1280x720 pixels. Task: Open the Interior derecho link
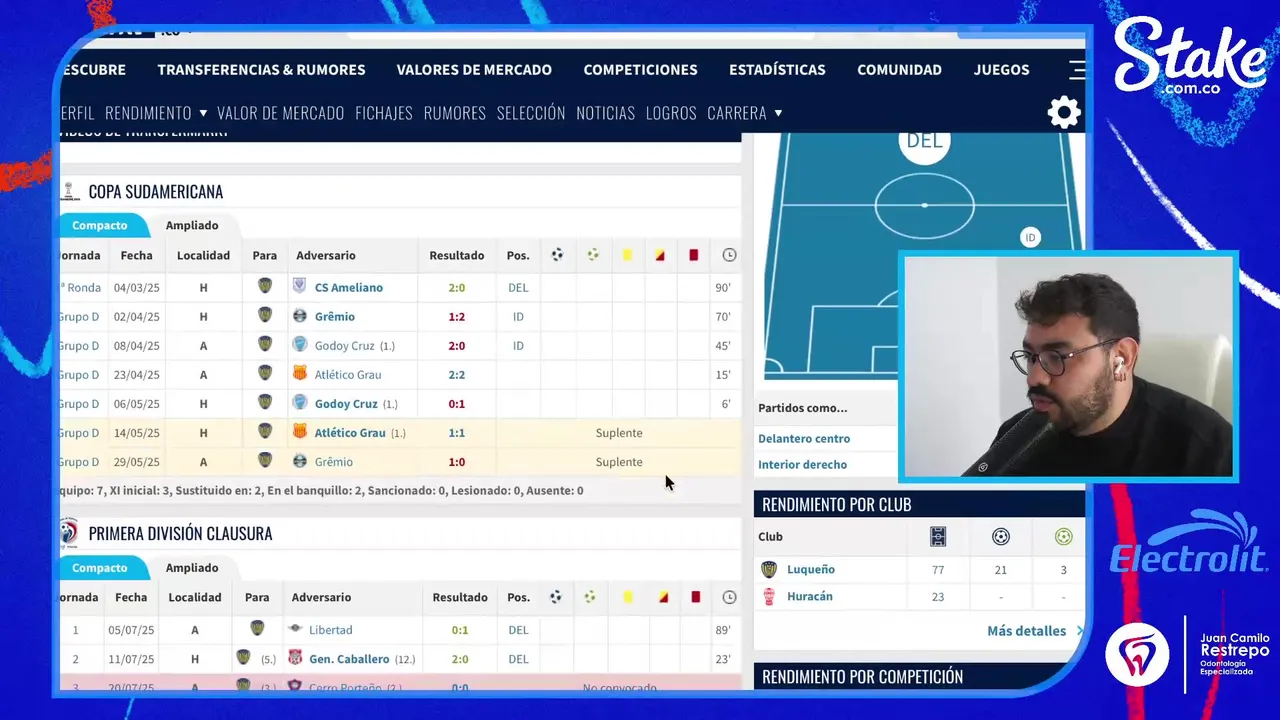click(x=802, y=464)
